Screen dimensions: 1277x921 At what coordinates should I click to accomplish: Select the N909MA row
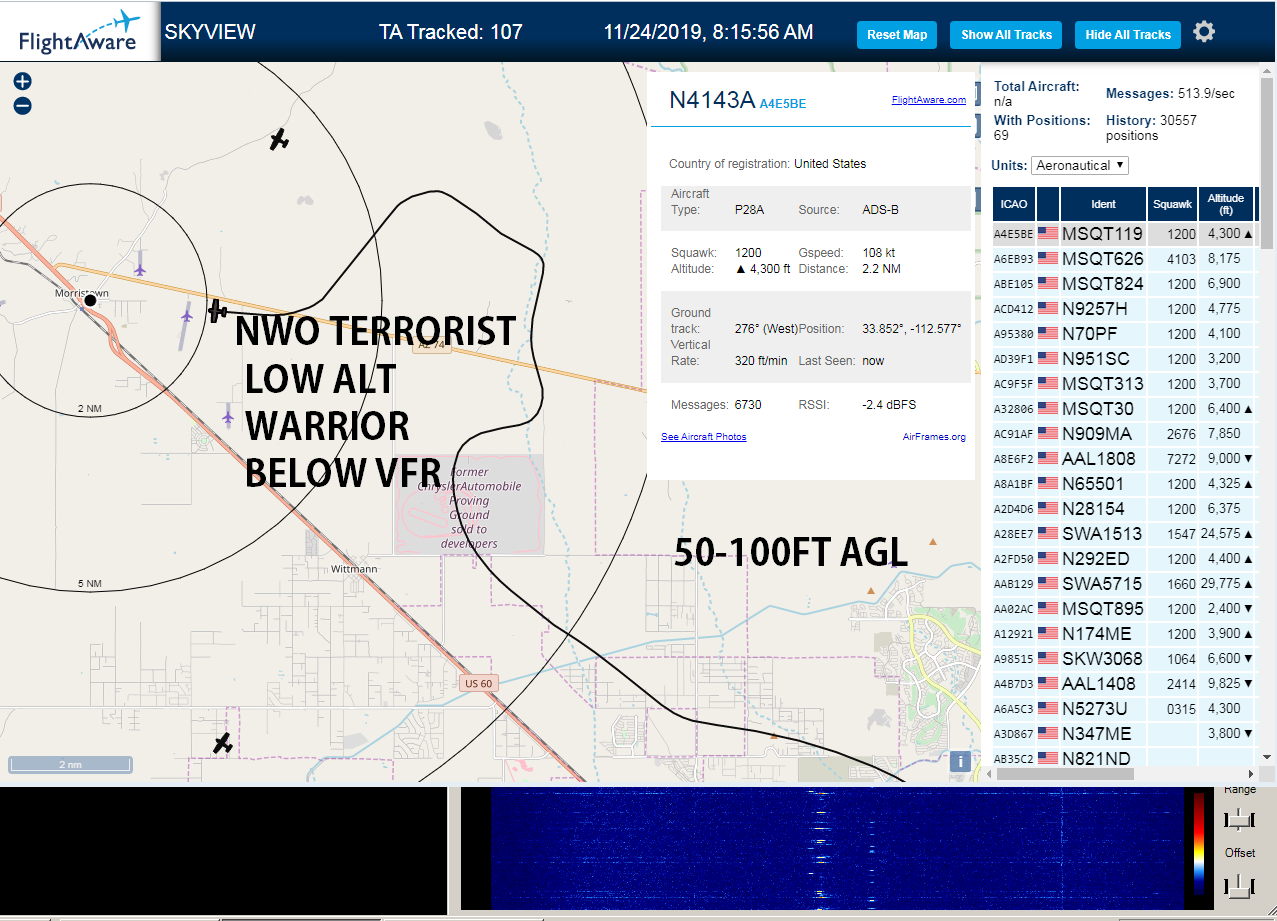[1124, 434]
